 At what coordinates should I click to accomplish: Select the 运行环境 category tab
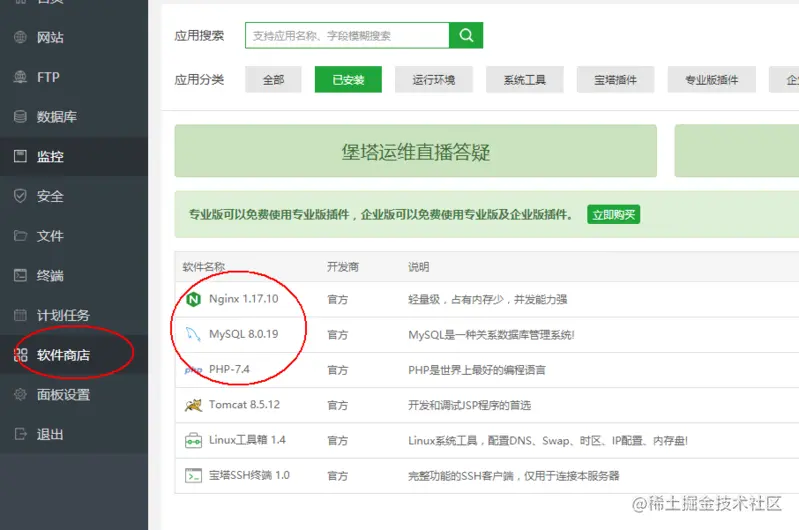tap(434, 80)
